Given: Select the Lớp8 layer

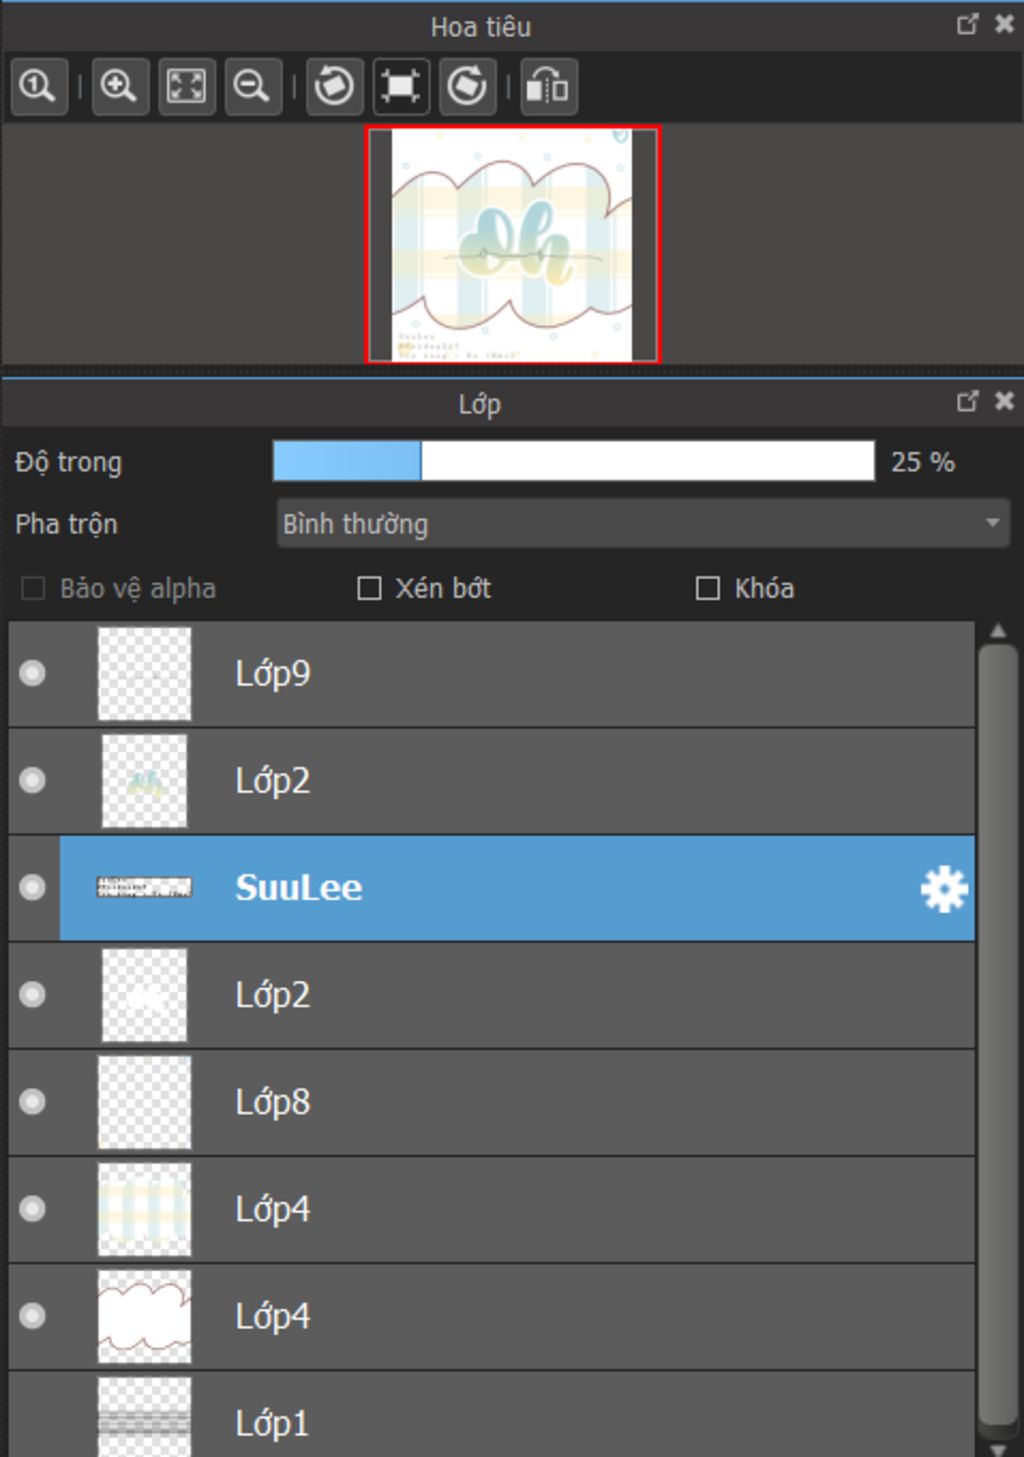Looking at the screenshot, I should (491, 1103).
